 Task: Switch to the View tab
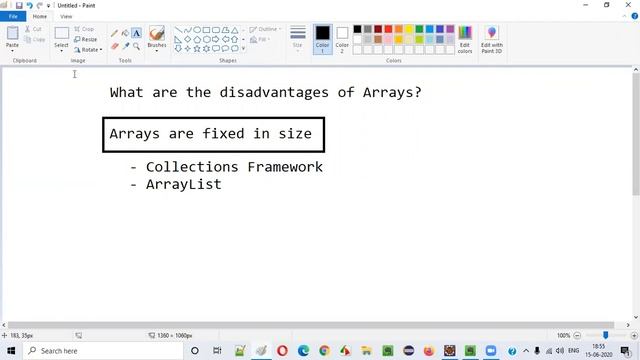(66, 16)
